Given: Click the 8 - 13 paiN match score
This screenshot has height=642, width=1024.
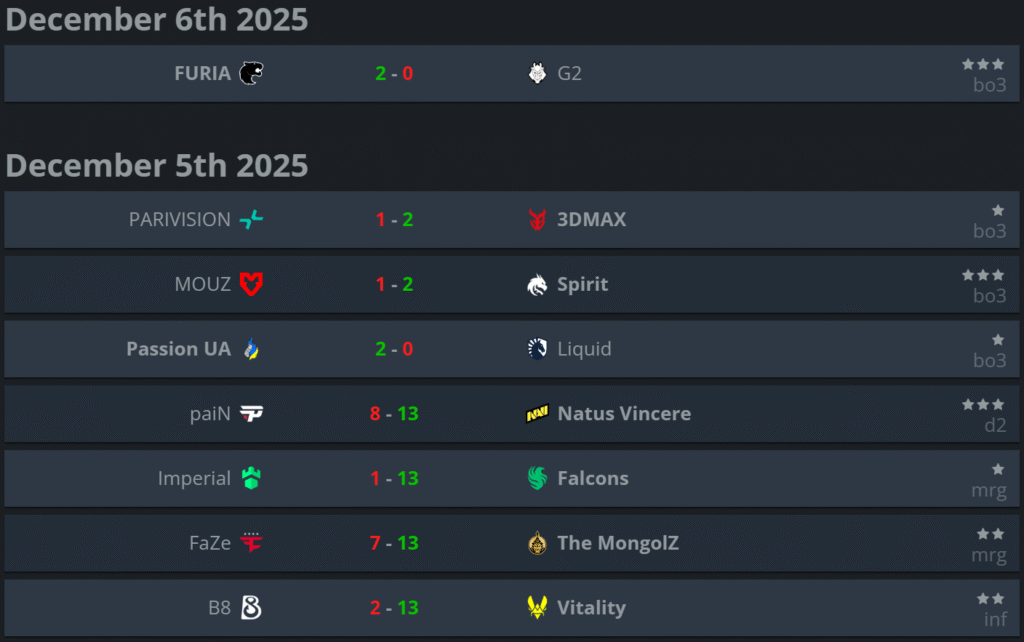Looking at the screenshot, I should 394,414.
